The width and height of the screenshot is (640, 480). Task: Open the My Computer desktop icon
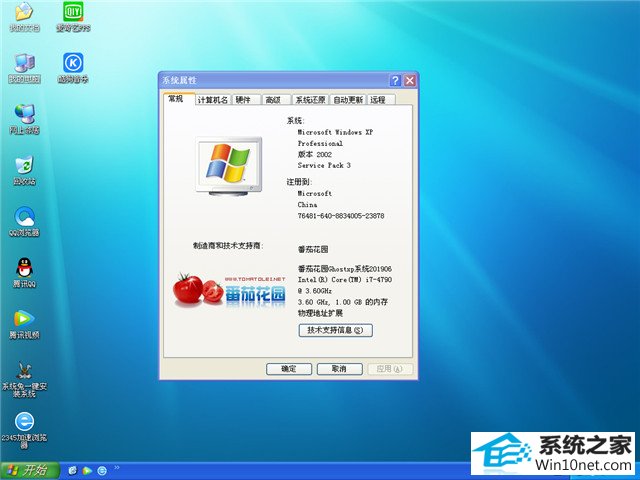click(24, 68)
